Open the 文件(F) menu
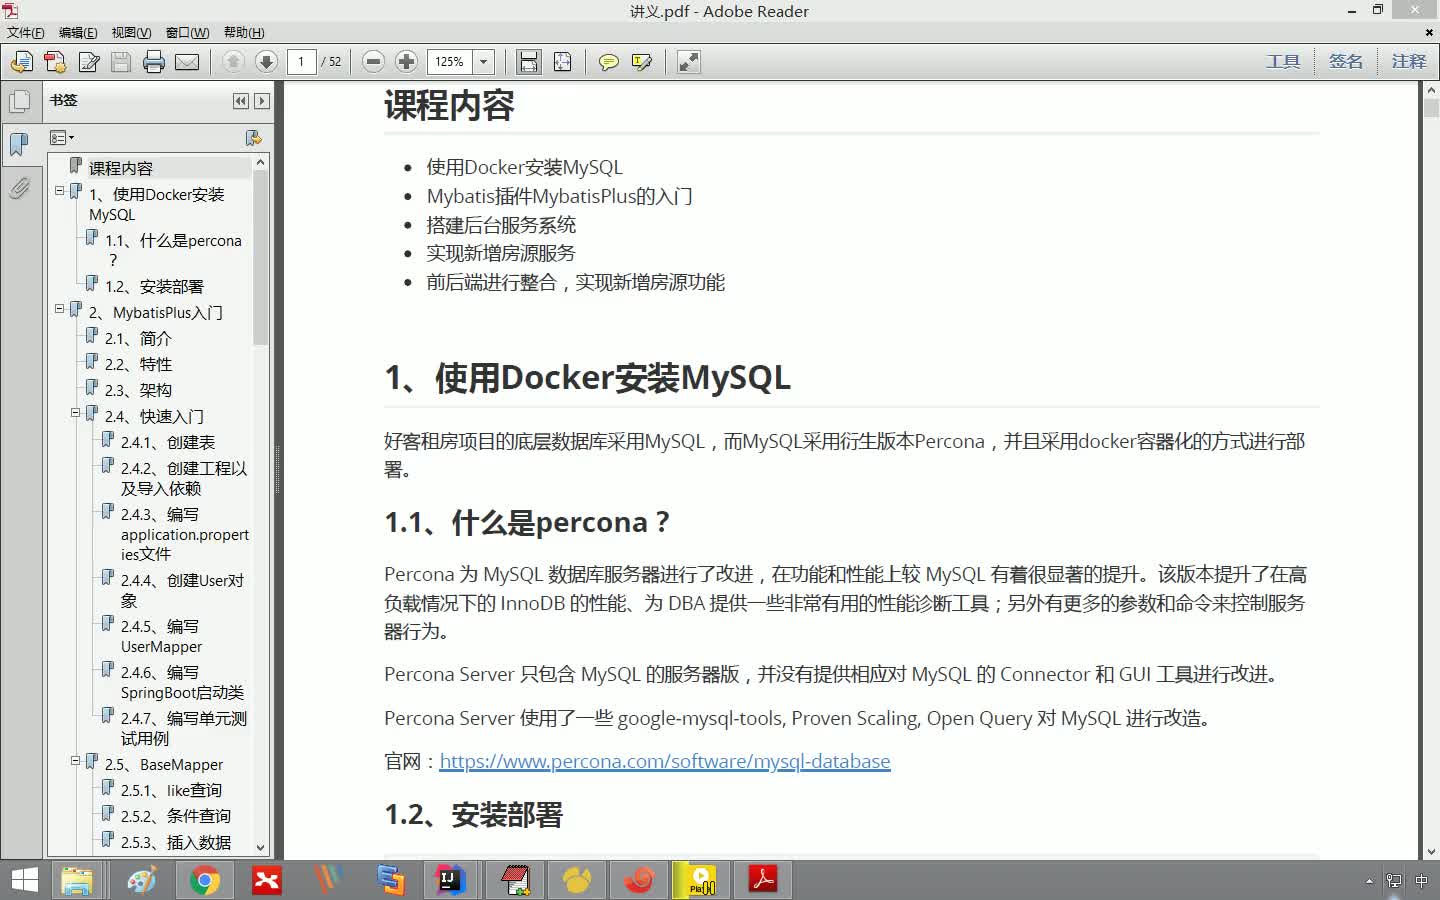 [26, 32]
